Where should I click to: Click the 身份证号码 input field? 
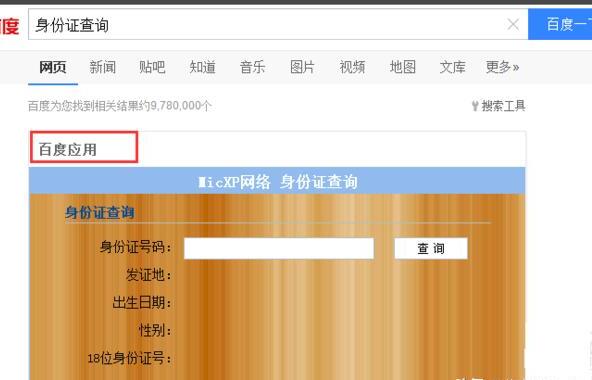[279, 248]
